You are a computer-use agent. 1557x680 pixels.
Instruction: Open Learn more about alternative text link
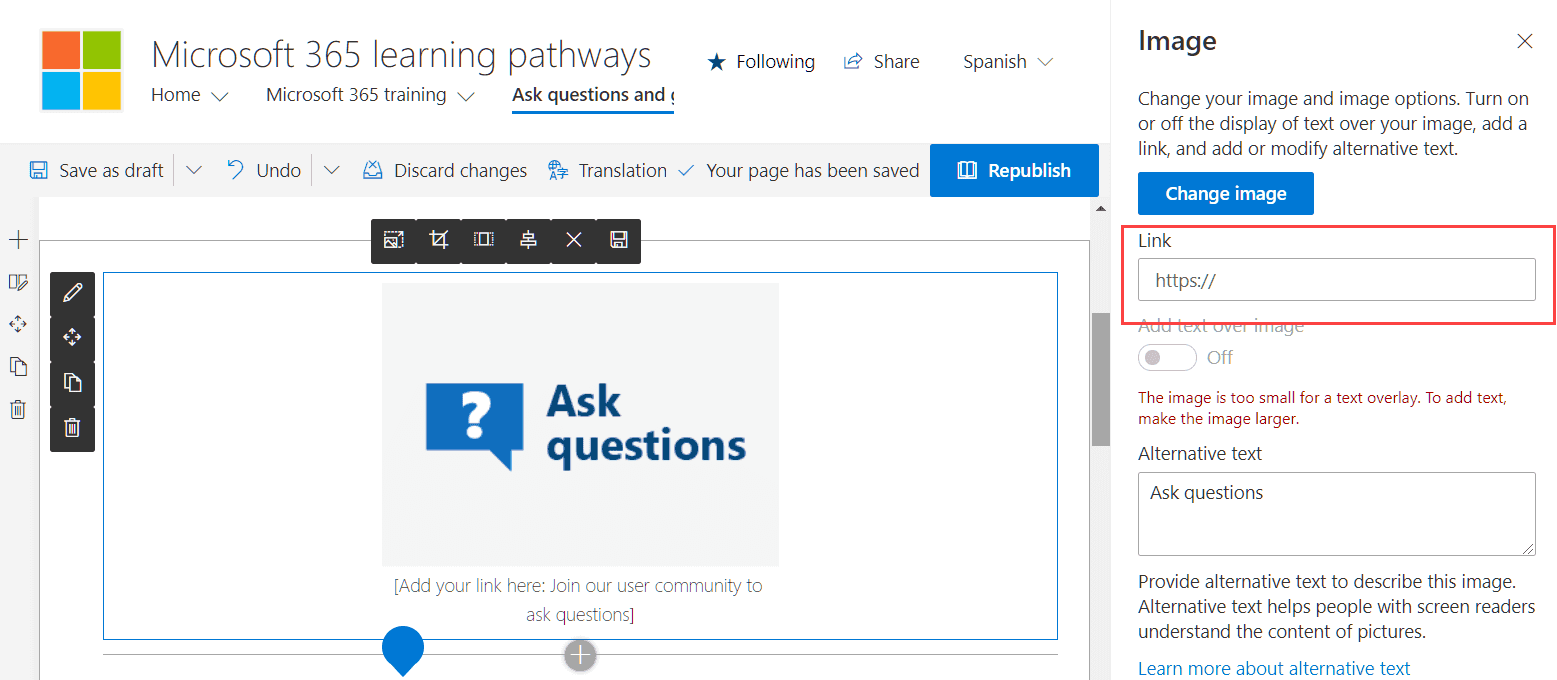click(1274, 668)
